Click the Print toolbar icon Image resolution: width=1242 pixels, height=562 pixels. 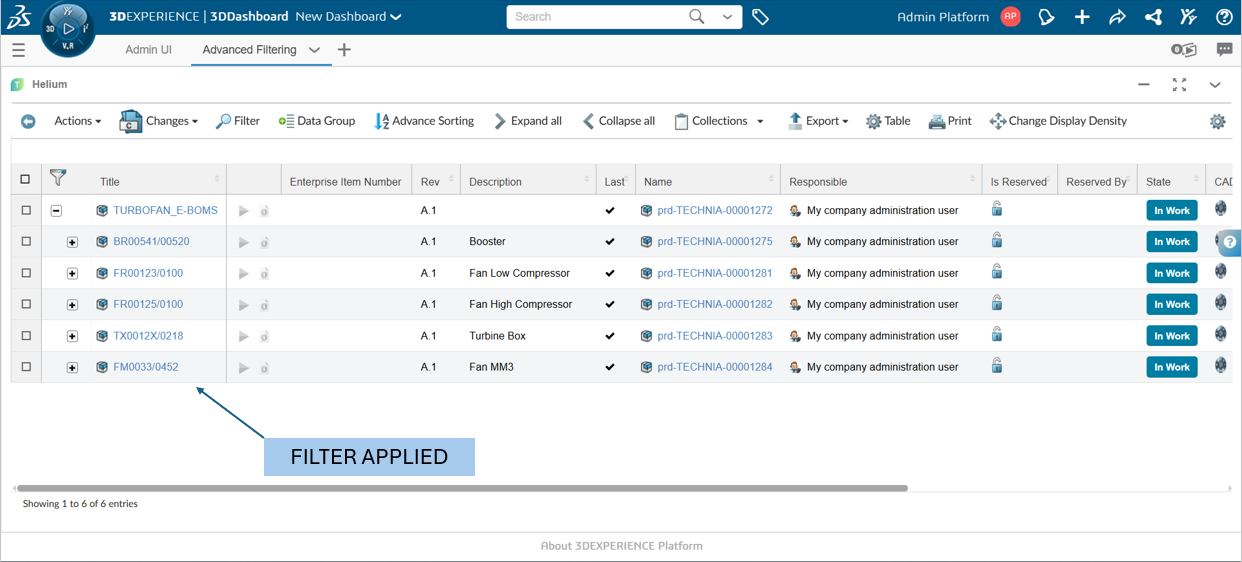pos(949,121)
